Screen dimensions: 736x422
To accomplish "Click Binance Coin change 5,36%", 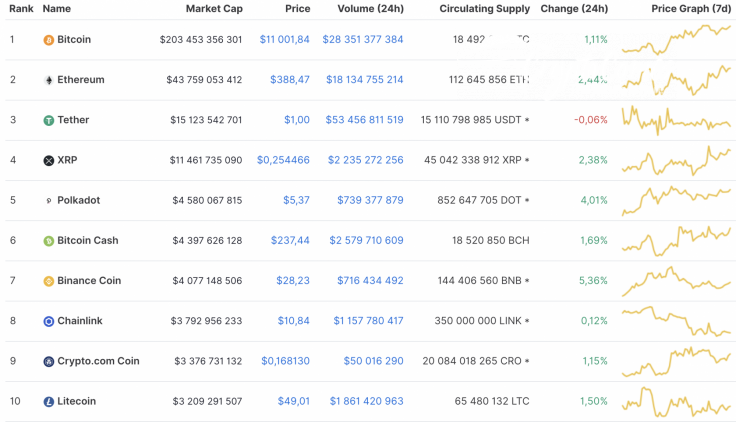I will point(593,280).
